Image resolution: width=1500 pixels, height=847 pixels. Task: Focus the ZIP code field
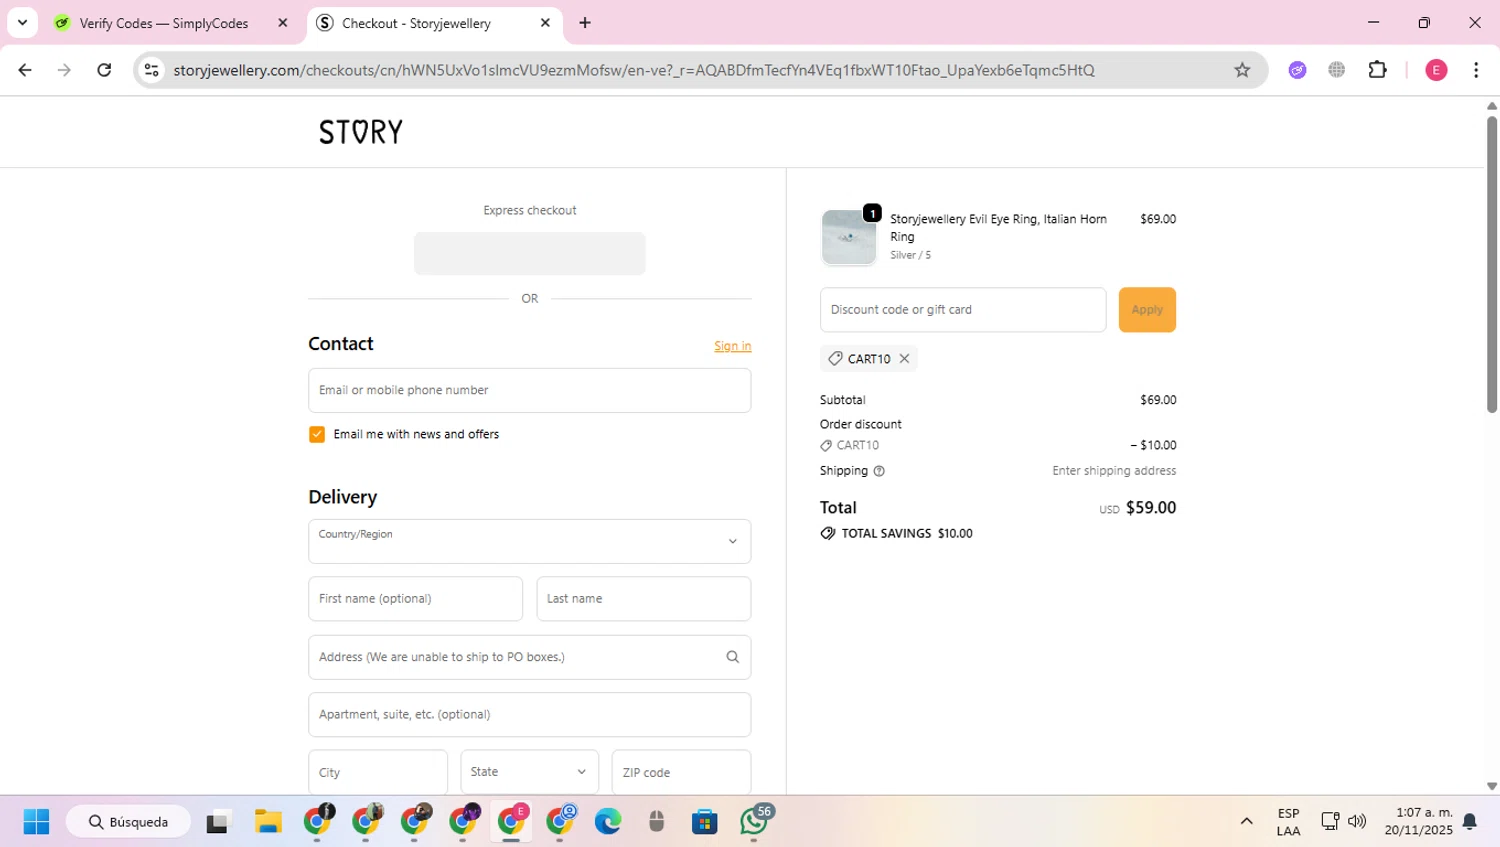click(681, 772)
